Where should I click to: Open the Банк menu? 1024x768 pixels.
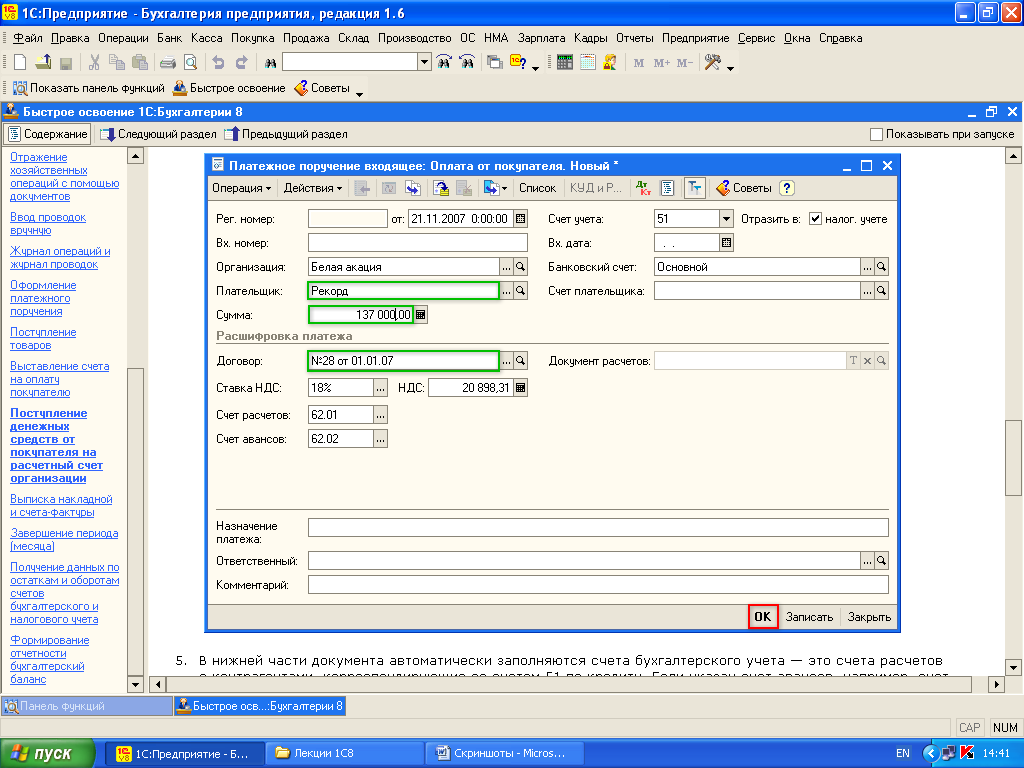click(169, 38)
